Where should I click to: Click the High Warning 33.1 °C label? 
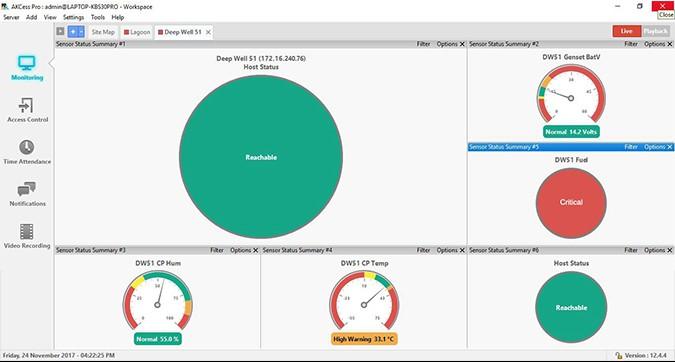click(x=364, y=339)
